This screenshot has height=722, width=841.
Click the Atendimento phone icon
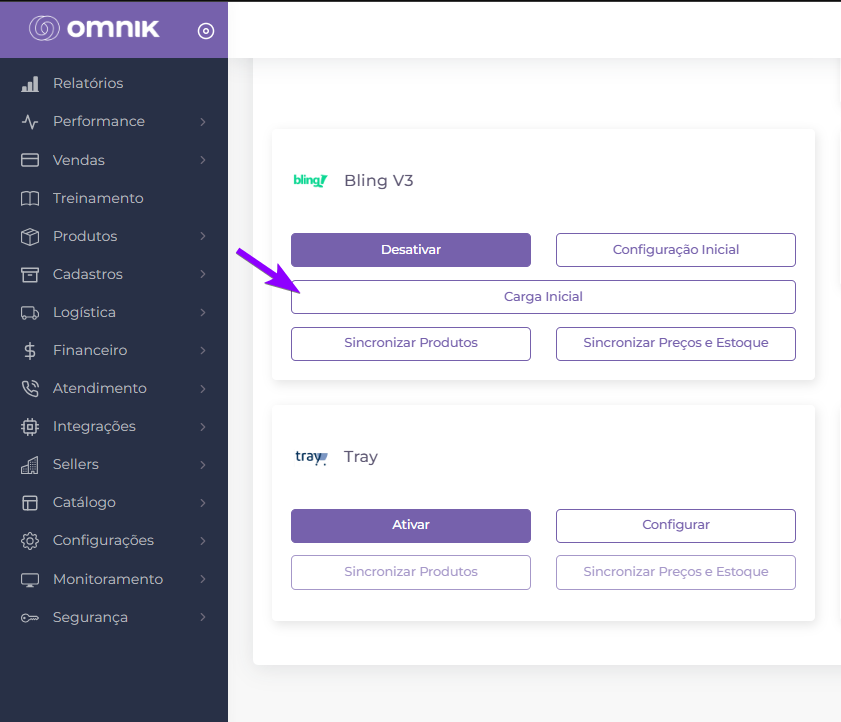[30, 388]
